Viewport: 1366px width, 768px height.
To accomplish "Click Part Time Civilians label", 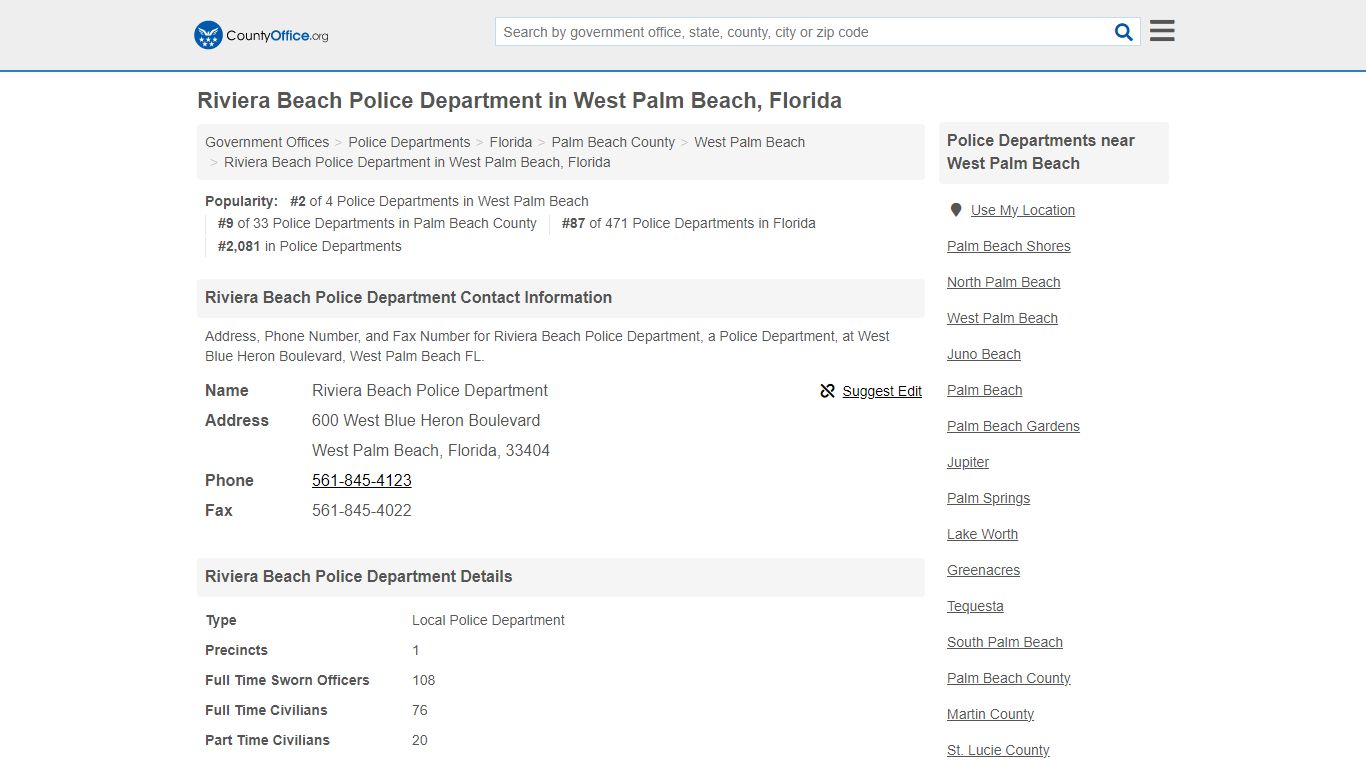I will 267,740.
